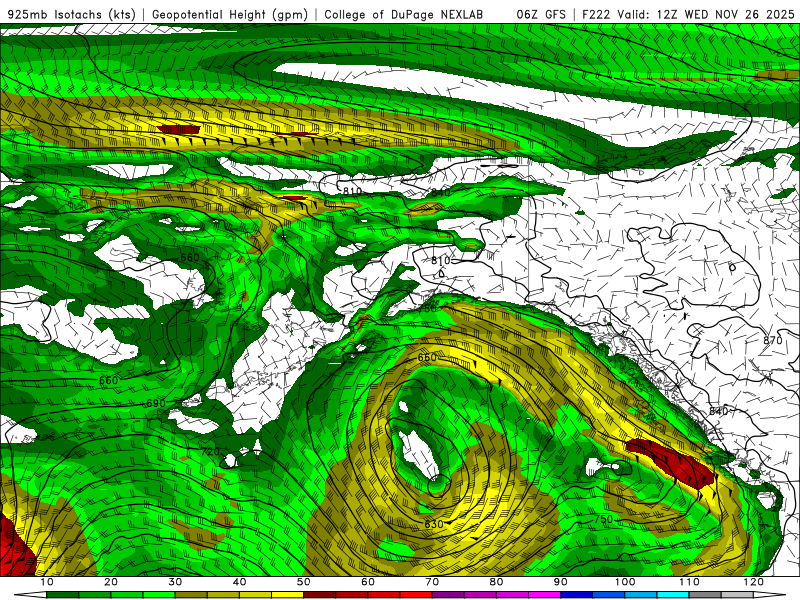Click the colorbar's right end arrow
Screen dimensions: 800x600
(770, 595)
